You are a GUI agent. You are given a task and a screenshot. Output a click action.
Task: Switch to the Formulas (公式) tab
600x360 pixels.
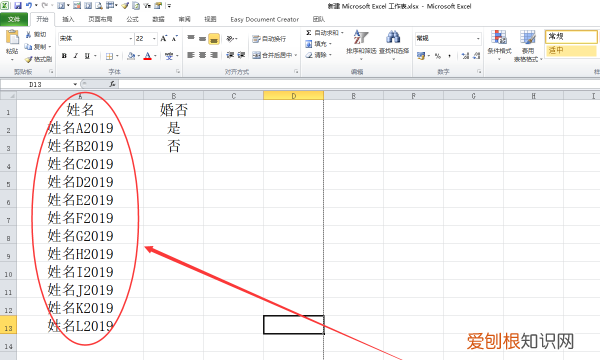click(132, 19)
